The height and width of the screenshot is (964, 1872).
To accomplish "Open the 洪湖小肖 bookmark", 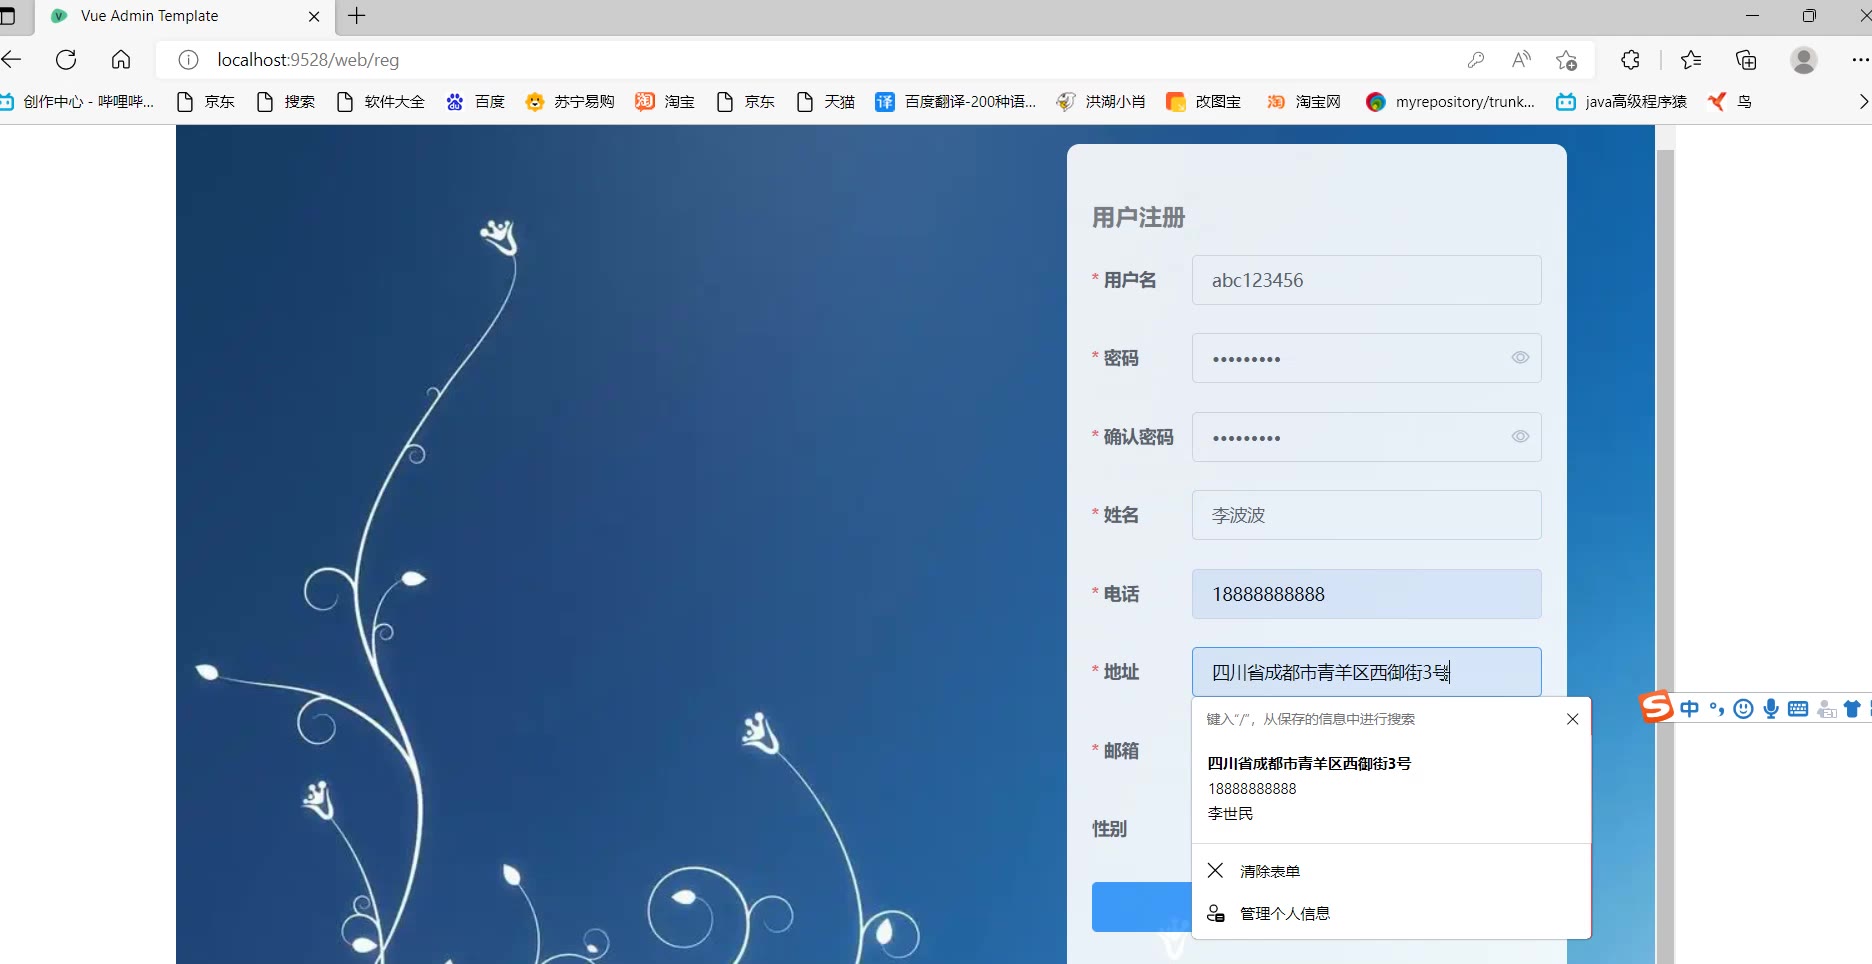I will click(1102, 102).
